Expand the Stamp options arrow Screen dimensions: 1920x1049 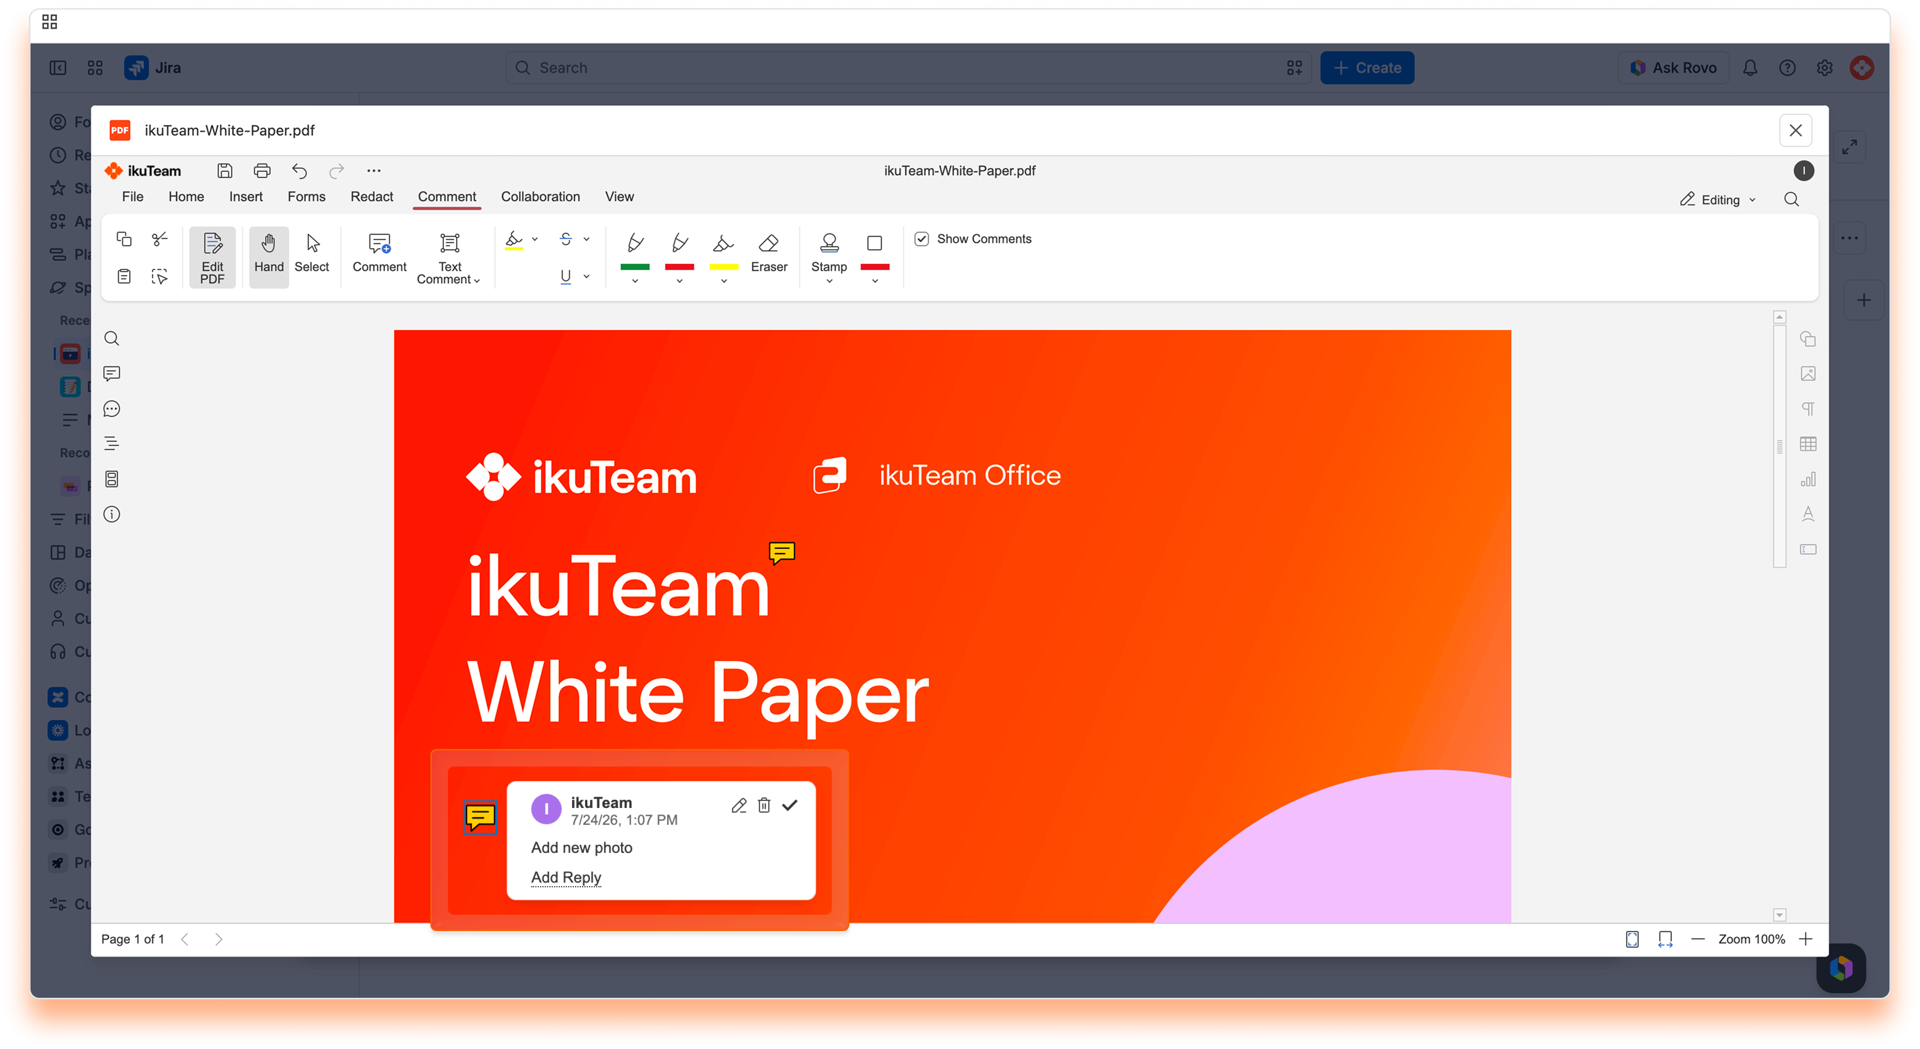coord(829,282)
